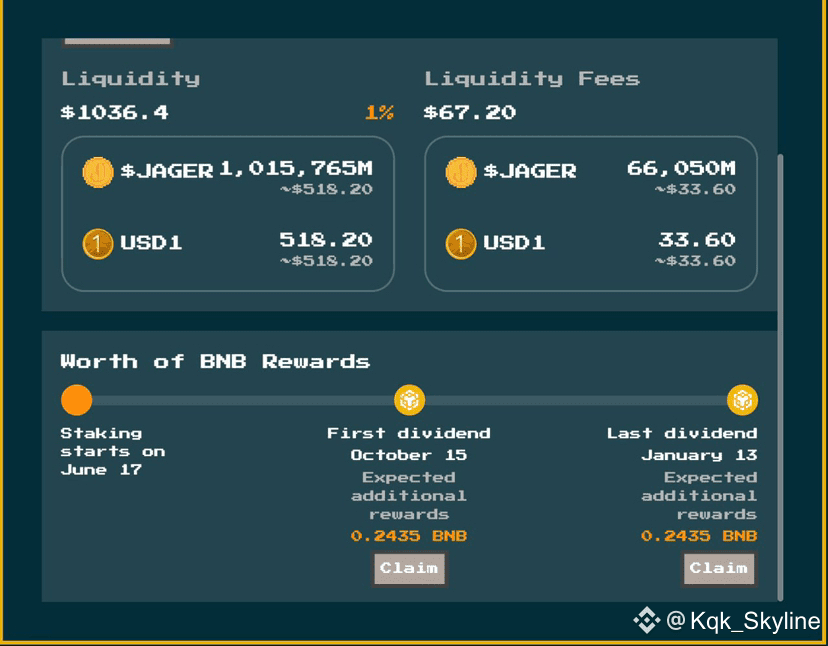Click the Liquidity heading on the left
Viewport: 828px width, 646px height.
point(131,79)
